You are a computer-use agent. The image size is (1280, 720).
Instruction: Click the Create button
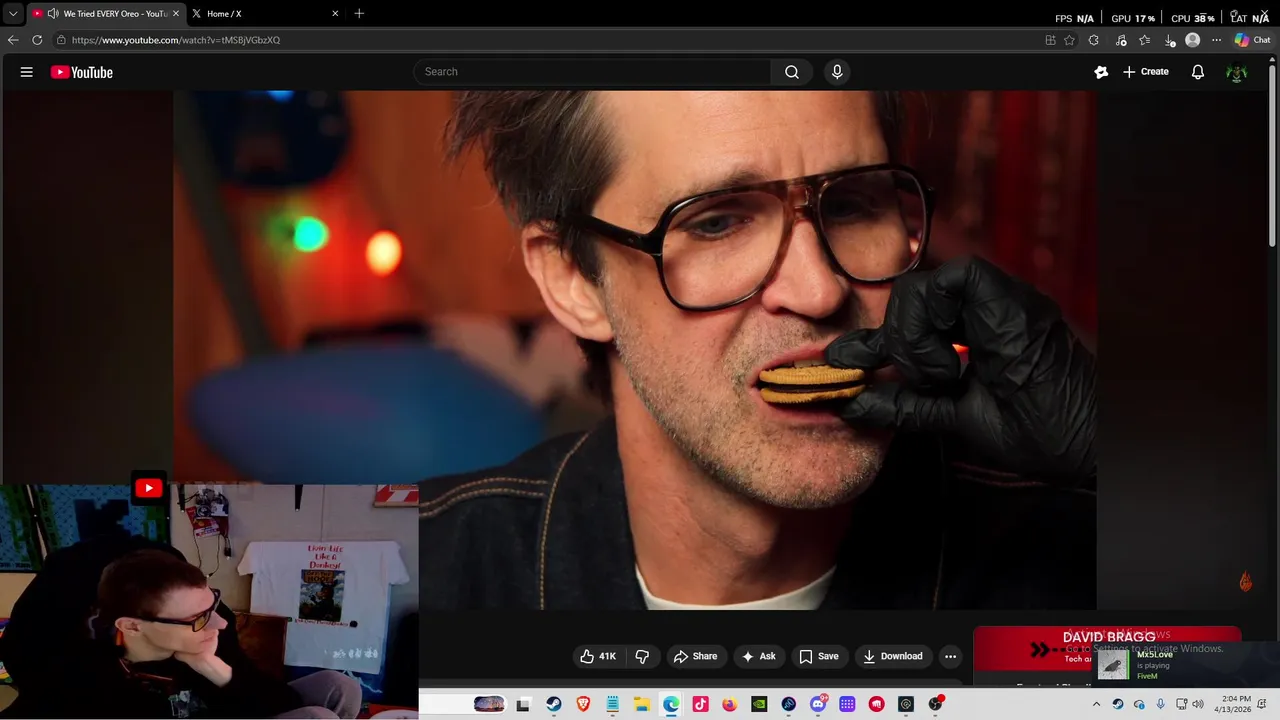1146,72
